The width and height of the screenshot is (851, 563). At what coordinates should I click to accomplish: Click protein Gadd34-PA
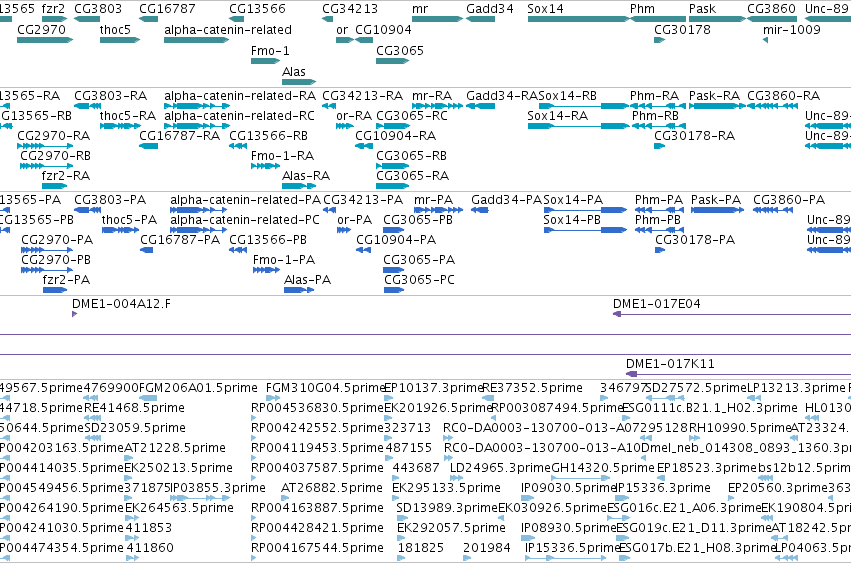point(506,200)
